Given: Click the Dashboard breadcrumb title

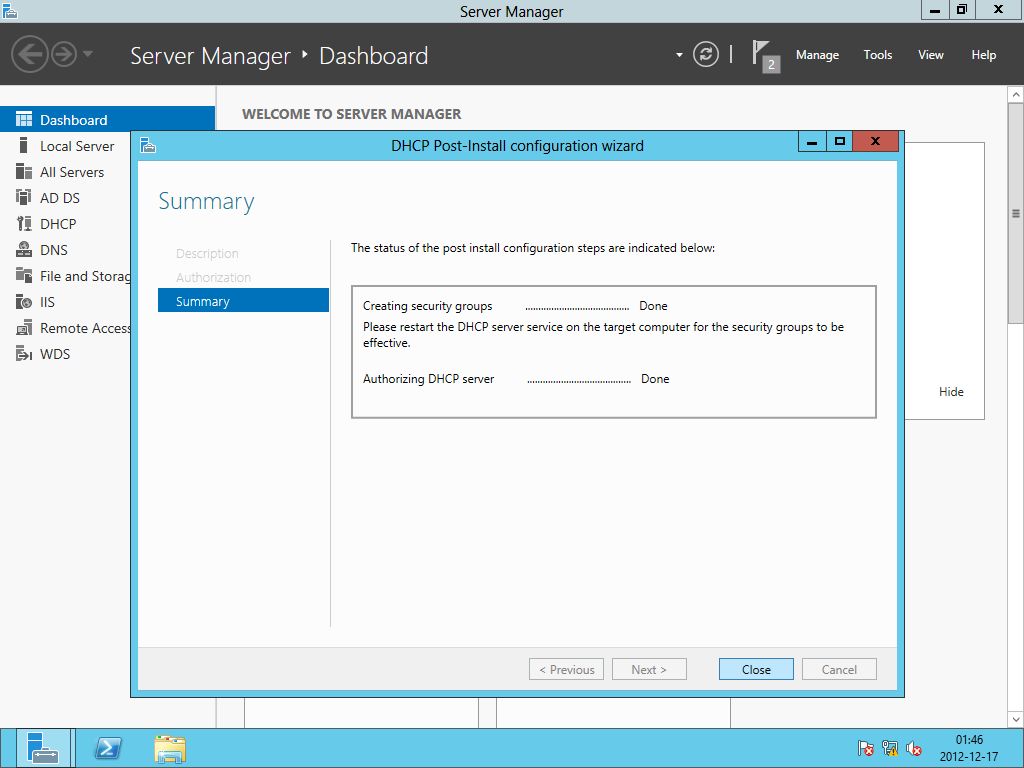Looking at the screenshot, I should click(374, 56).
